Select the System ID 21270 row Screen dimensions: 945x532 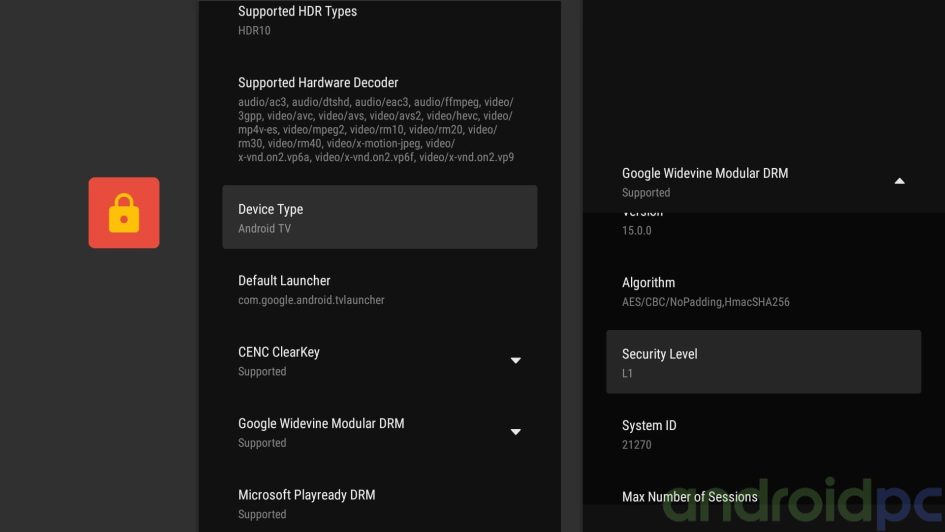pyautogui.click(x=762, y=434)
